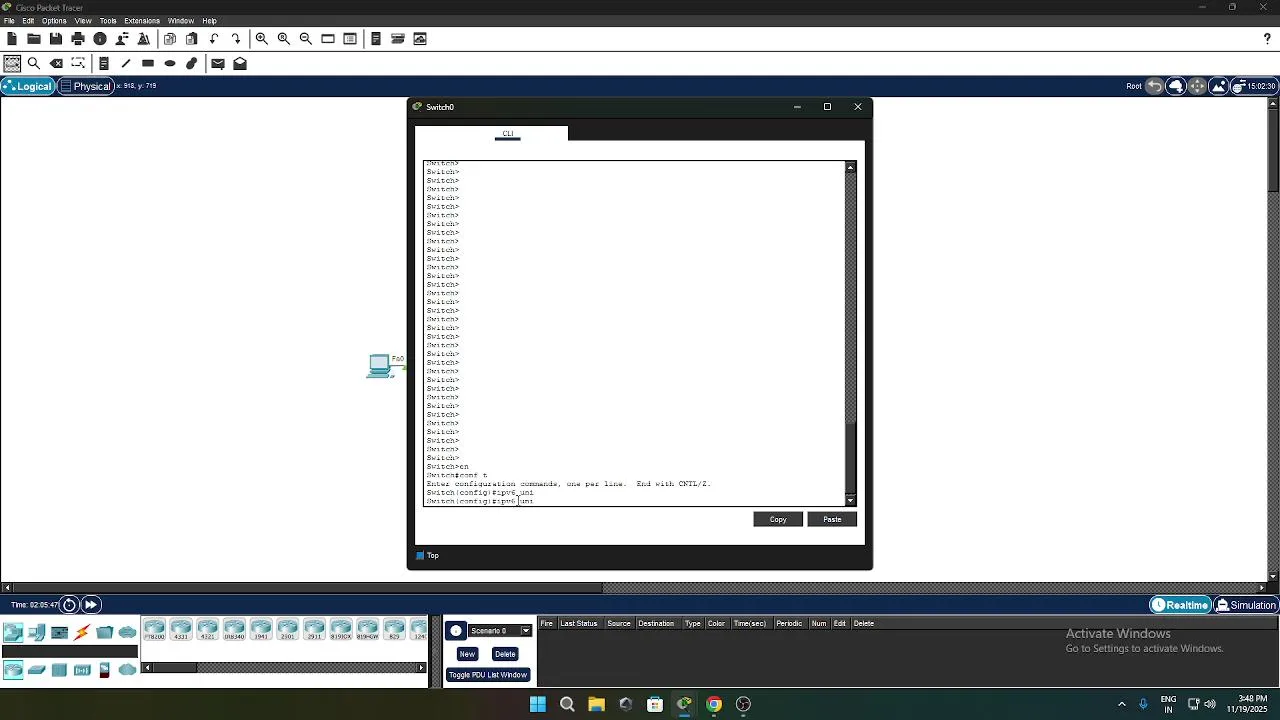This screenshot has width=1280, height=720.
Task: Add a complex PDU open envelope
Action: click(240, 63)
